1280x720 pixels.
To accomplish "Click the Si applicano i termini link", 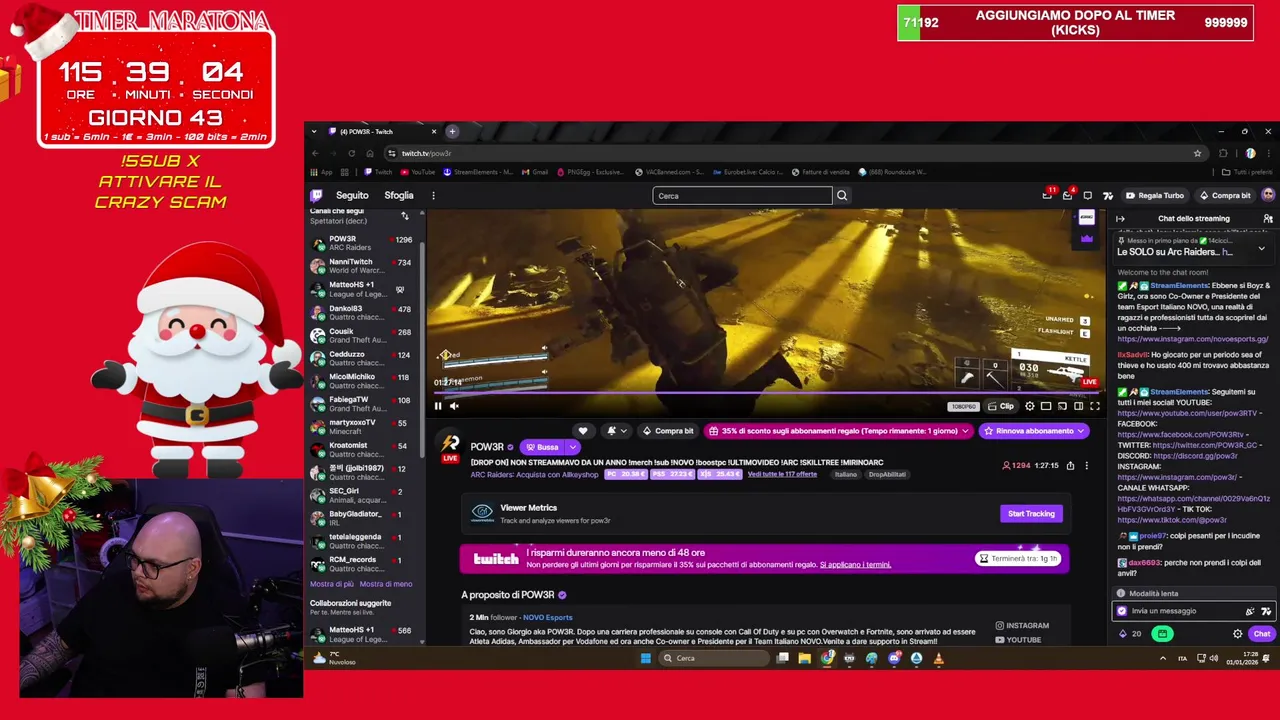I will tap(855, 565).
